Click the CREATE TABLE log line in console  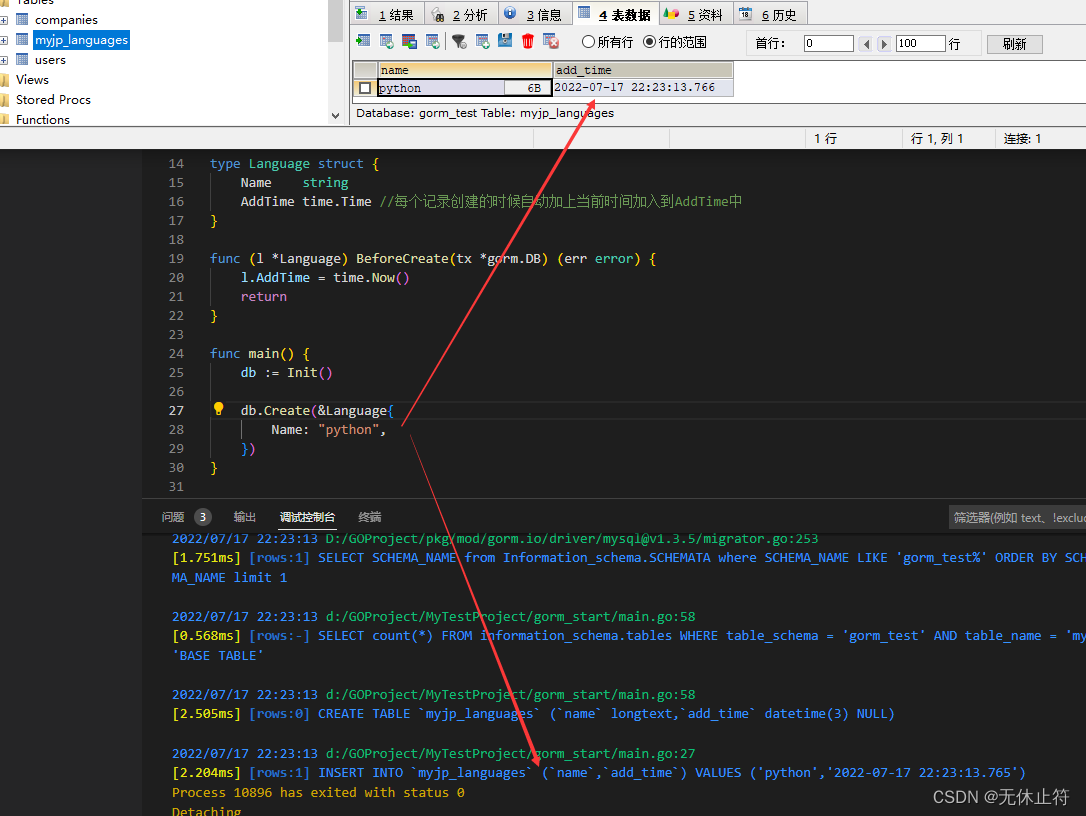point(533,714)
